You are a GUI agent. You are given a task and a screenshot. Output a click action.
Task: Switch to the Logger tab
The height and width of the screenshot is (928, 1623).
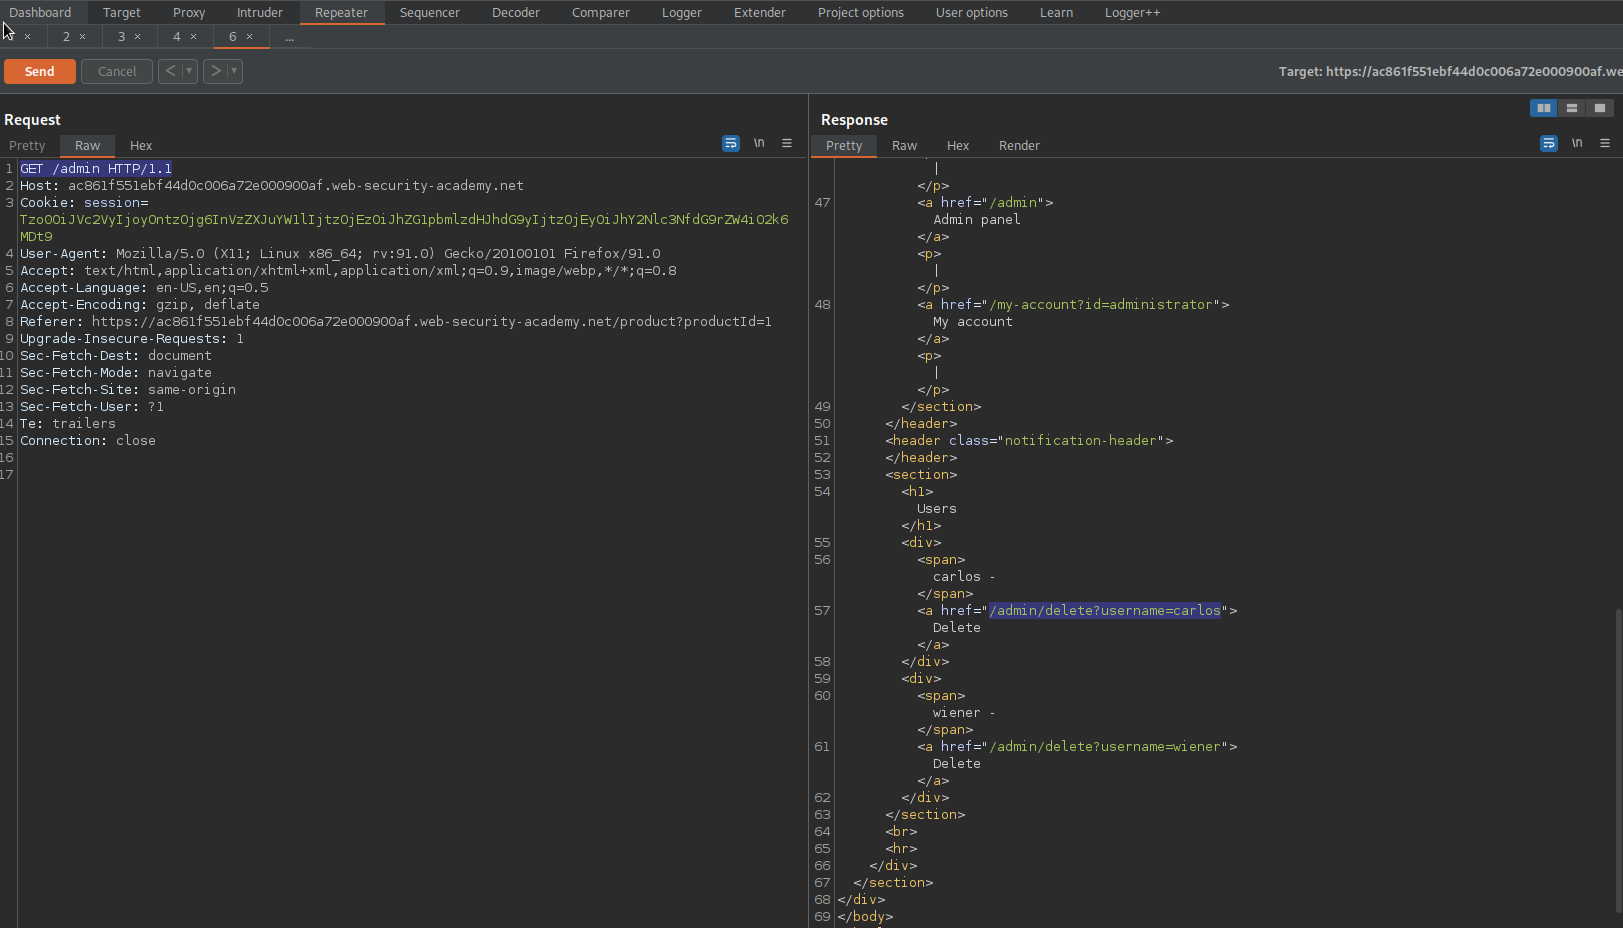click(x=682, y=12)
